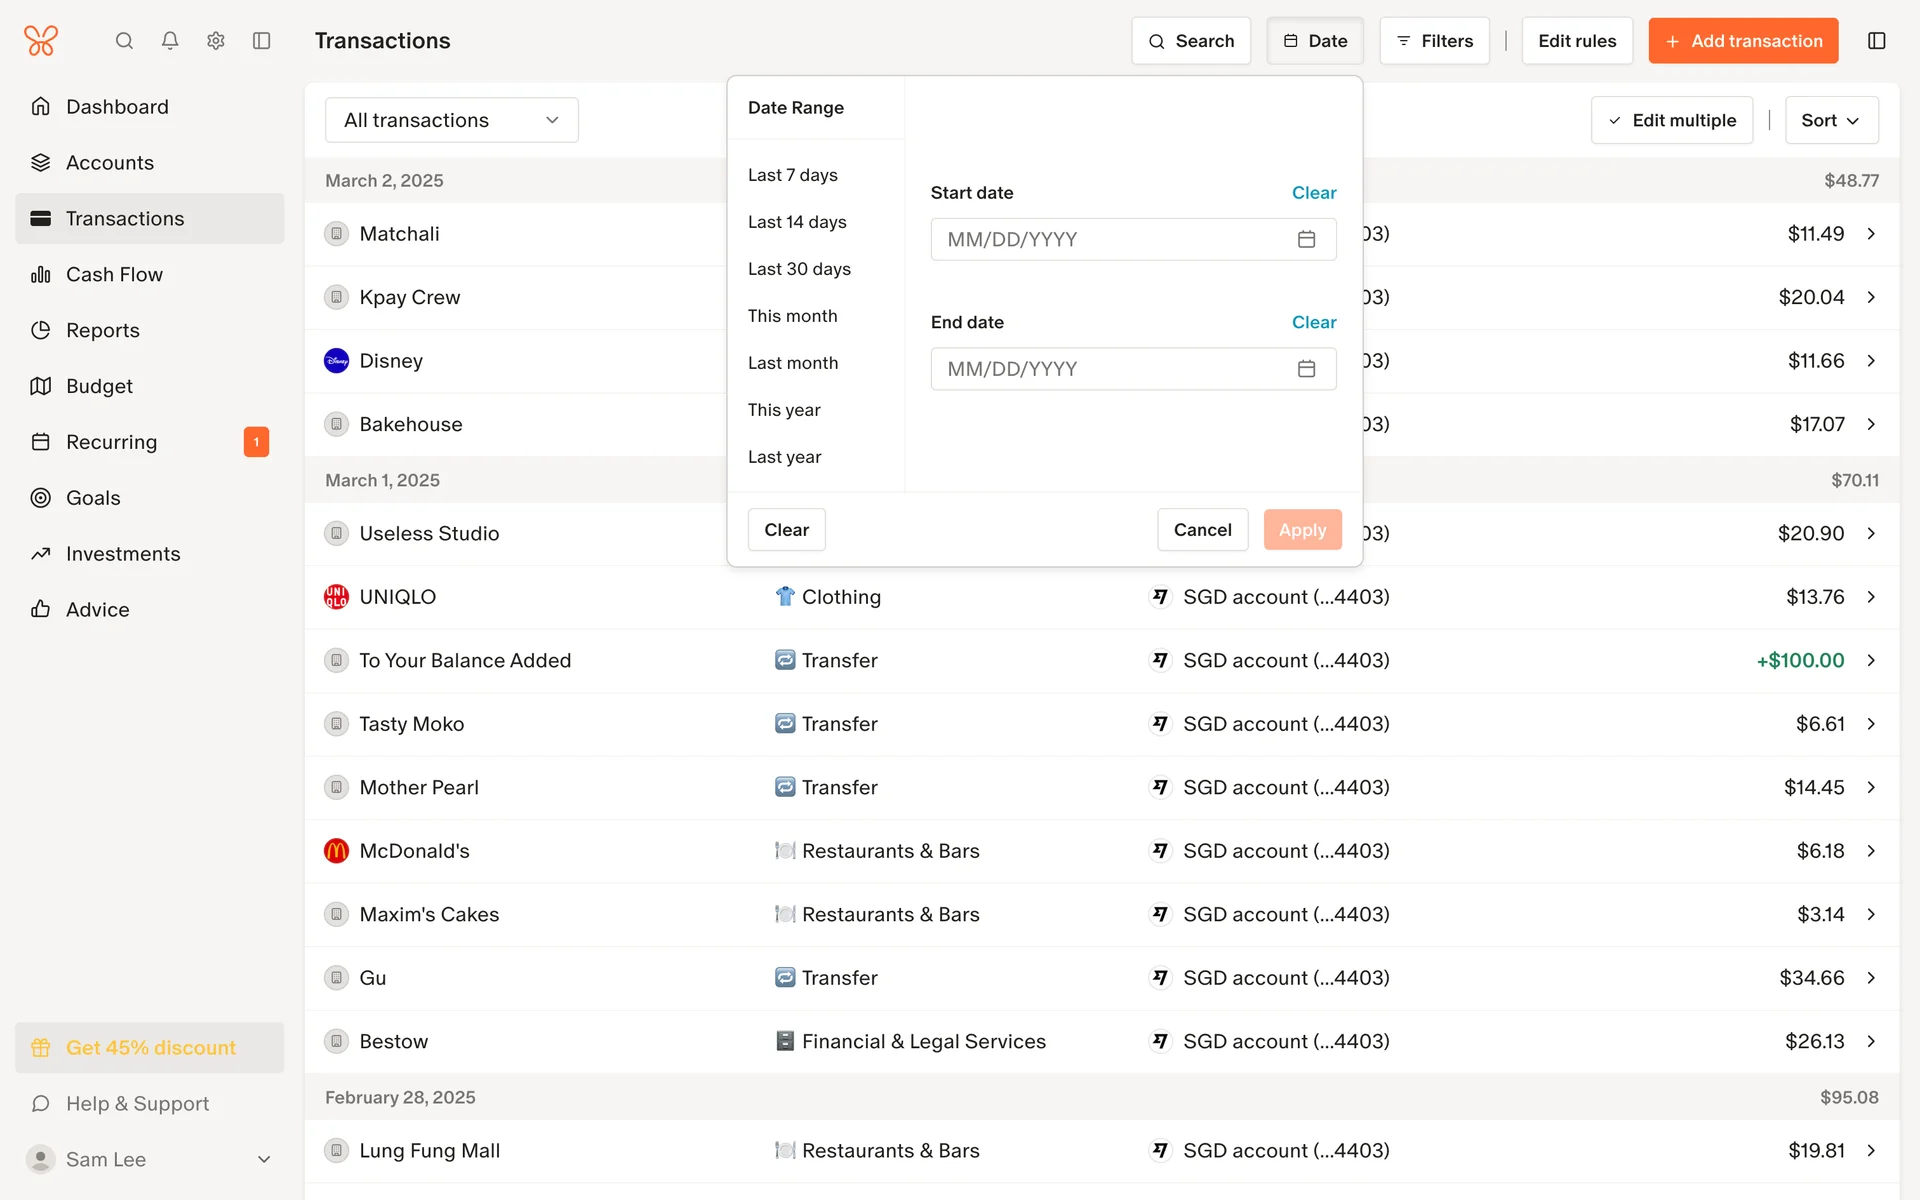Open settings gear icon

point(216,41)
